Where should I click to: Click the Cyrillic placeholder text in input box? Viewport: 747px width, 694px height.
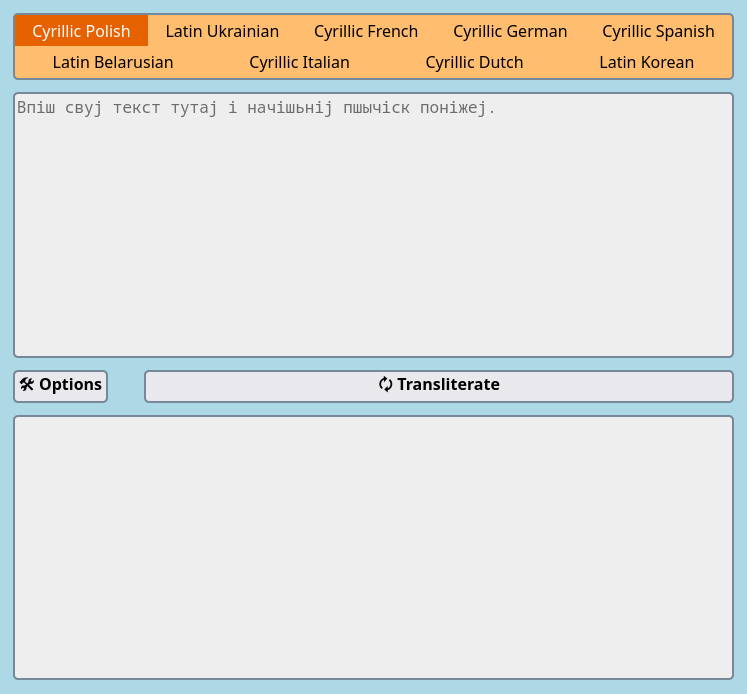click(x=256, y=108)
